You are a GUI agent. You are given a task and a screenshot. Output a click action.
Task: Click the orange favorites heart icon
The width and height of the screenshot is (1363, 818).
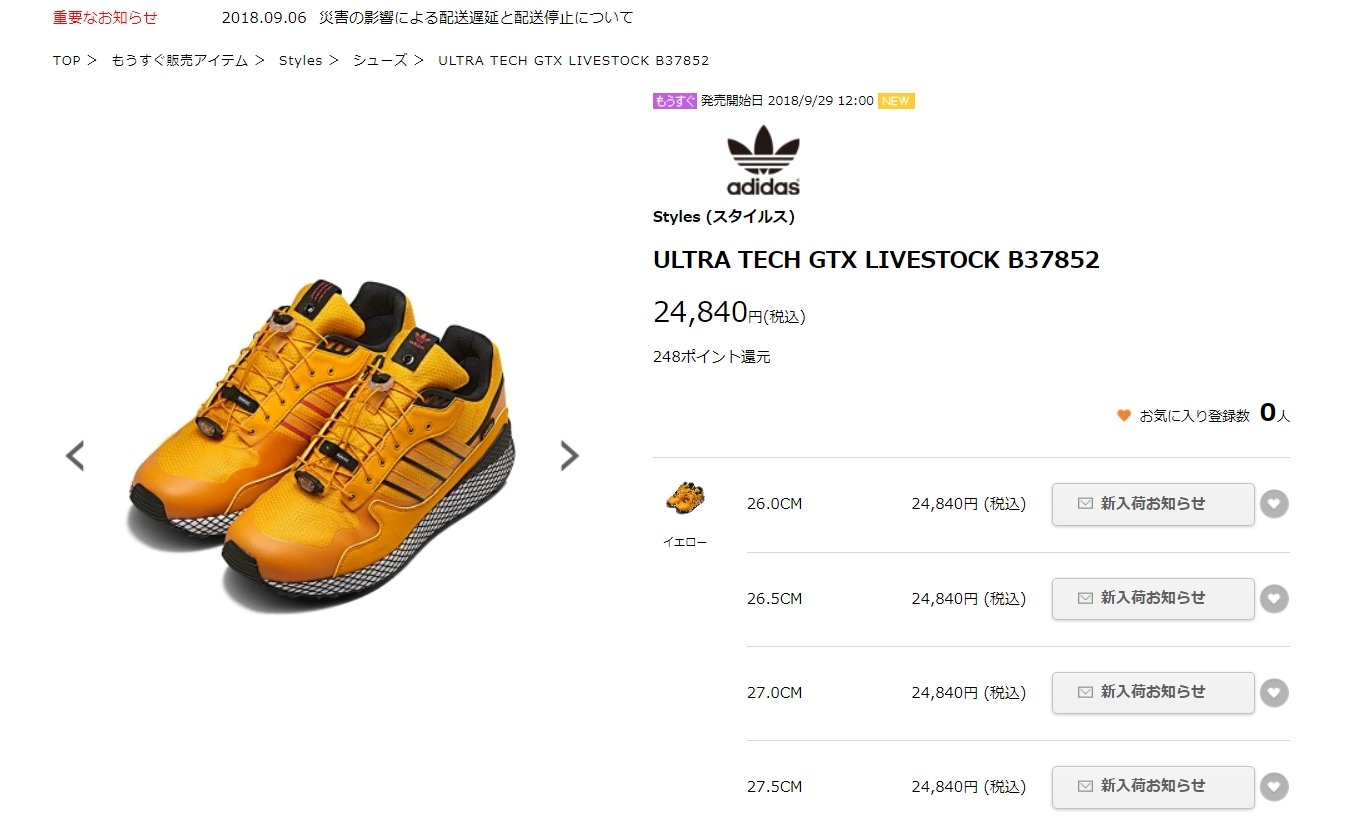tap(1124, 415)
